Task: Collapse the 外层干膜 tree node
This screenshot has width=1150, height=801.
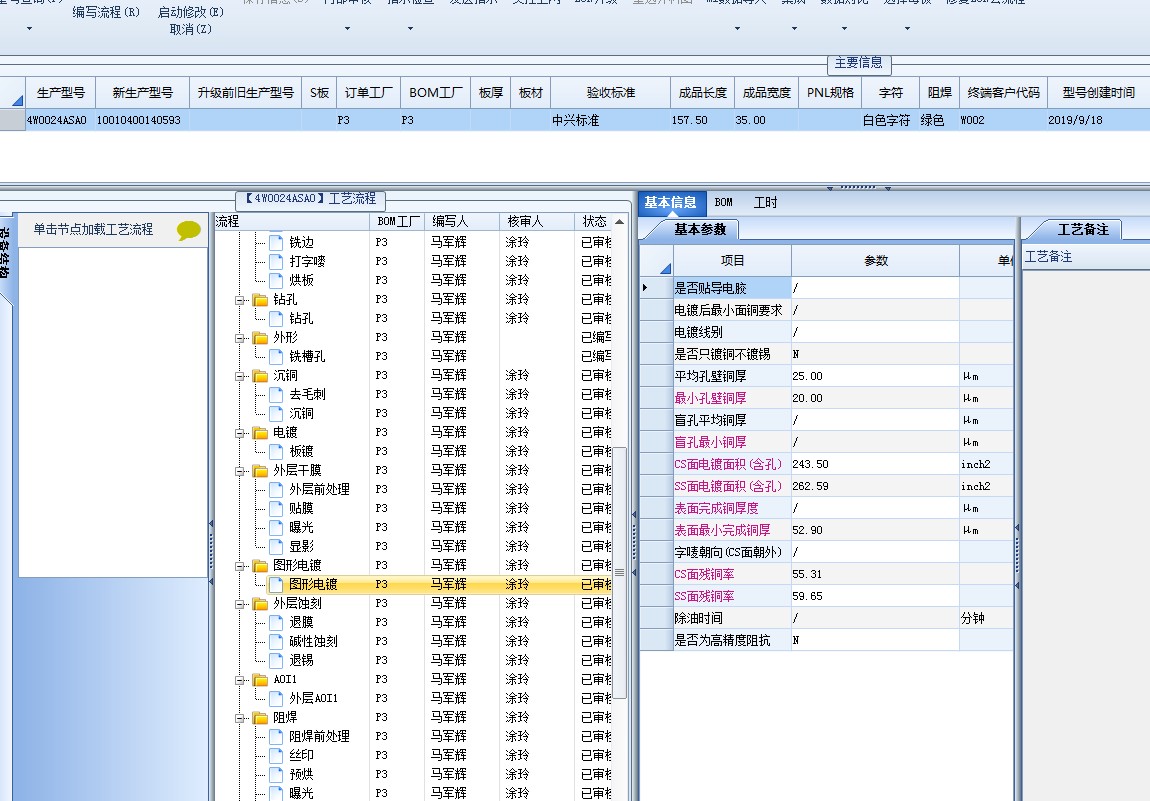Action: [x=240, y=471]
